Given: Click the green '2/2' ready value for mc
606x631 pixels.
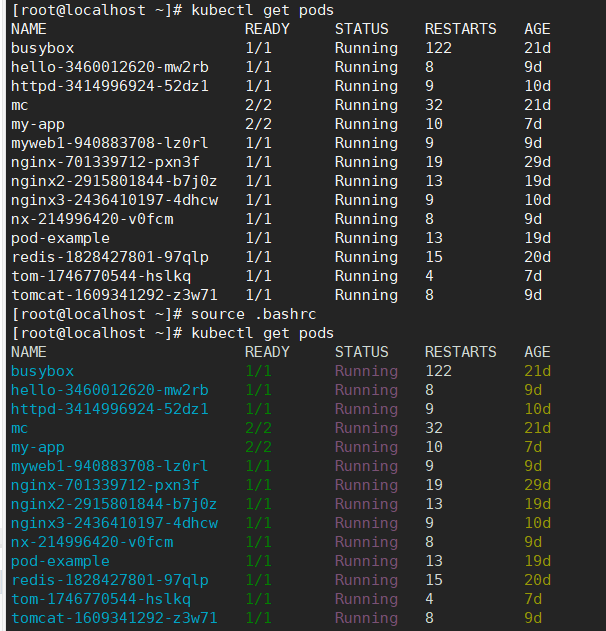Looking at the screenshot, I should 258,428.
